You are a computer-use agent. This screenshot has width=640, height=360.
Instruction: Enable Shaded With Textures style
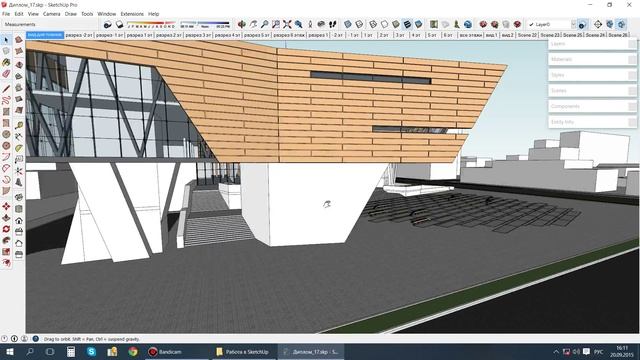(407, 24)
